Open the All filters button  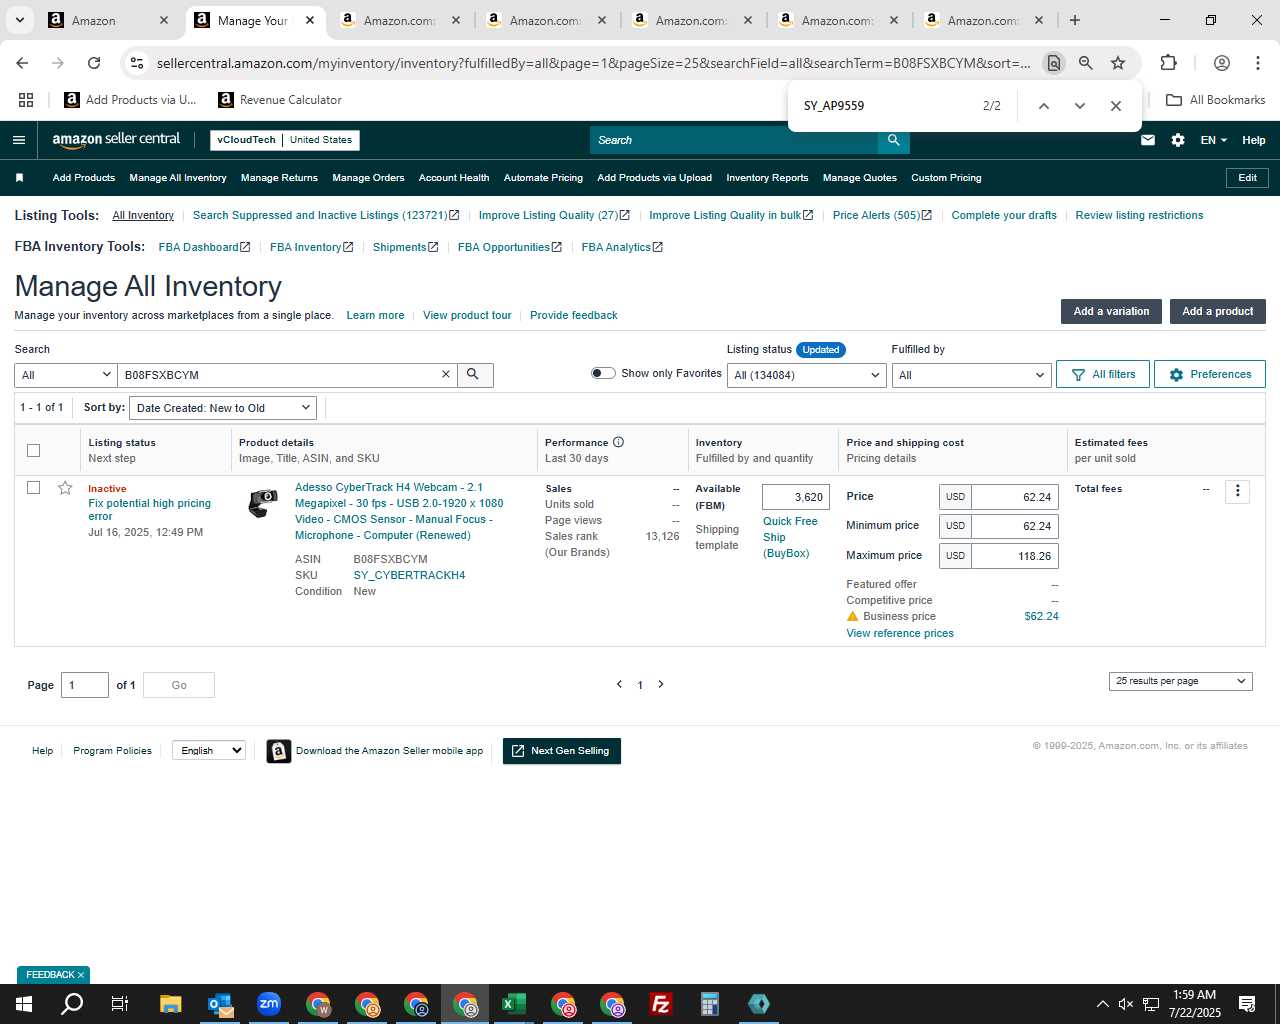coord(1103,374)
